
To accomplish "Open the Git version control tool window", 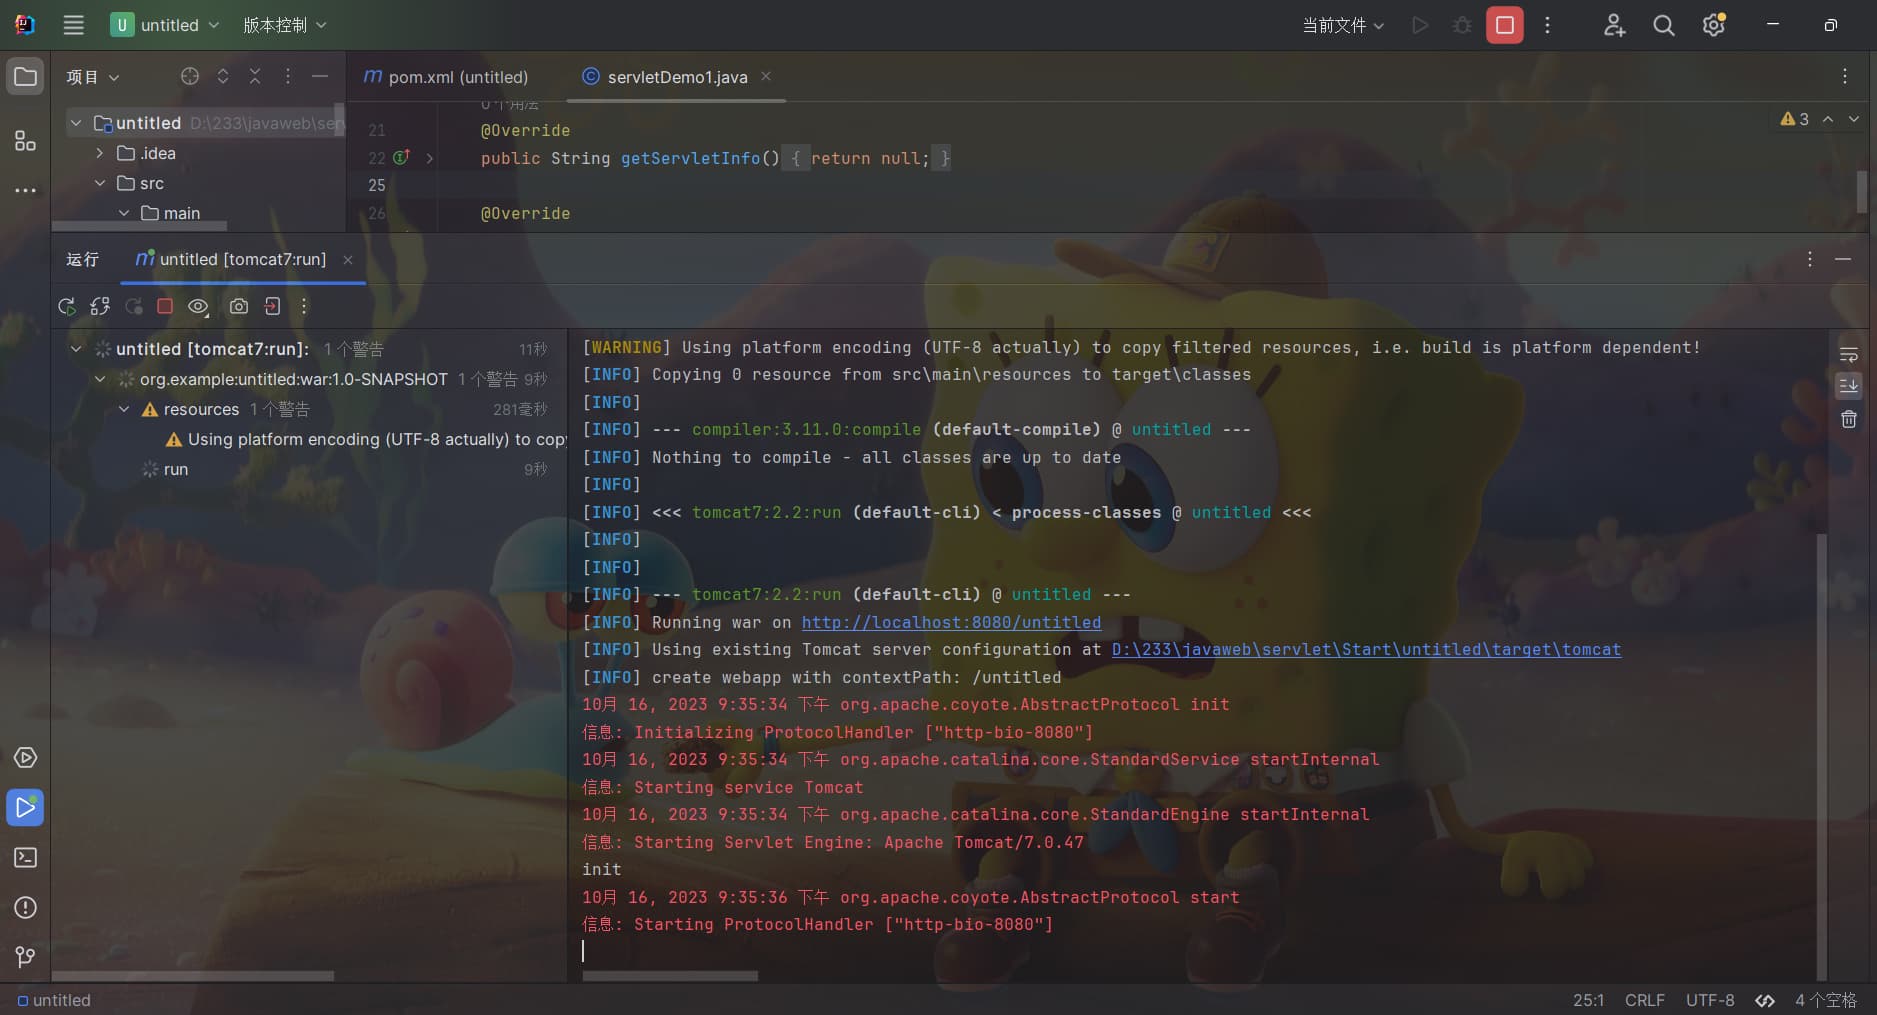I will [x=25, y=957].
